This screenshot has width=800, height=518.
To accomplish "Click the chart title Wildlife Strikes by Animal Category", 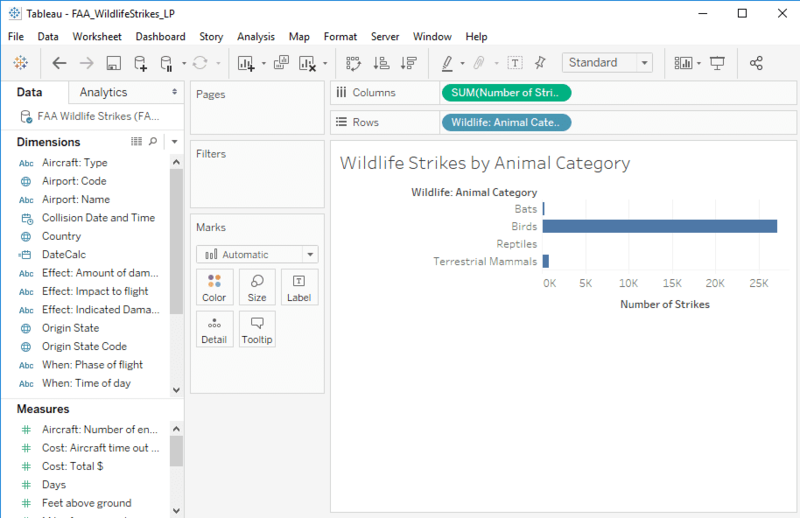I will click(485, 163).
